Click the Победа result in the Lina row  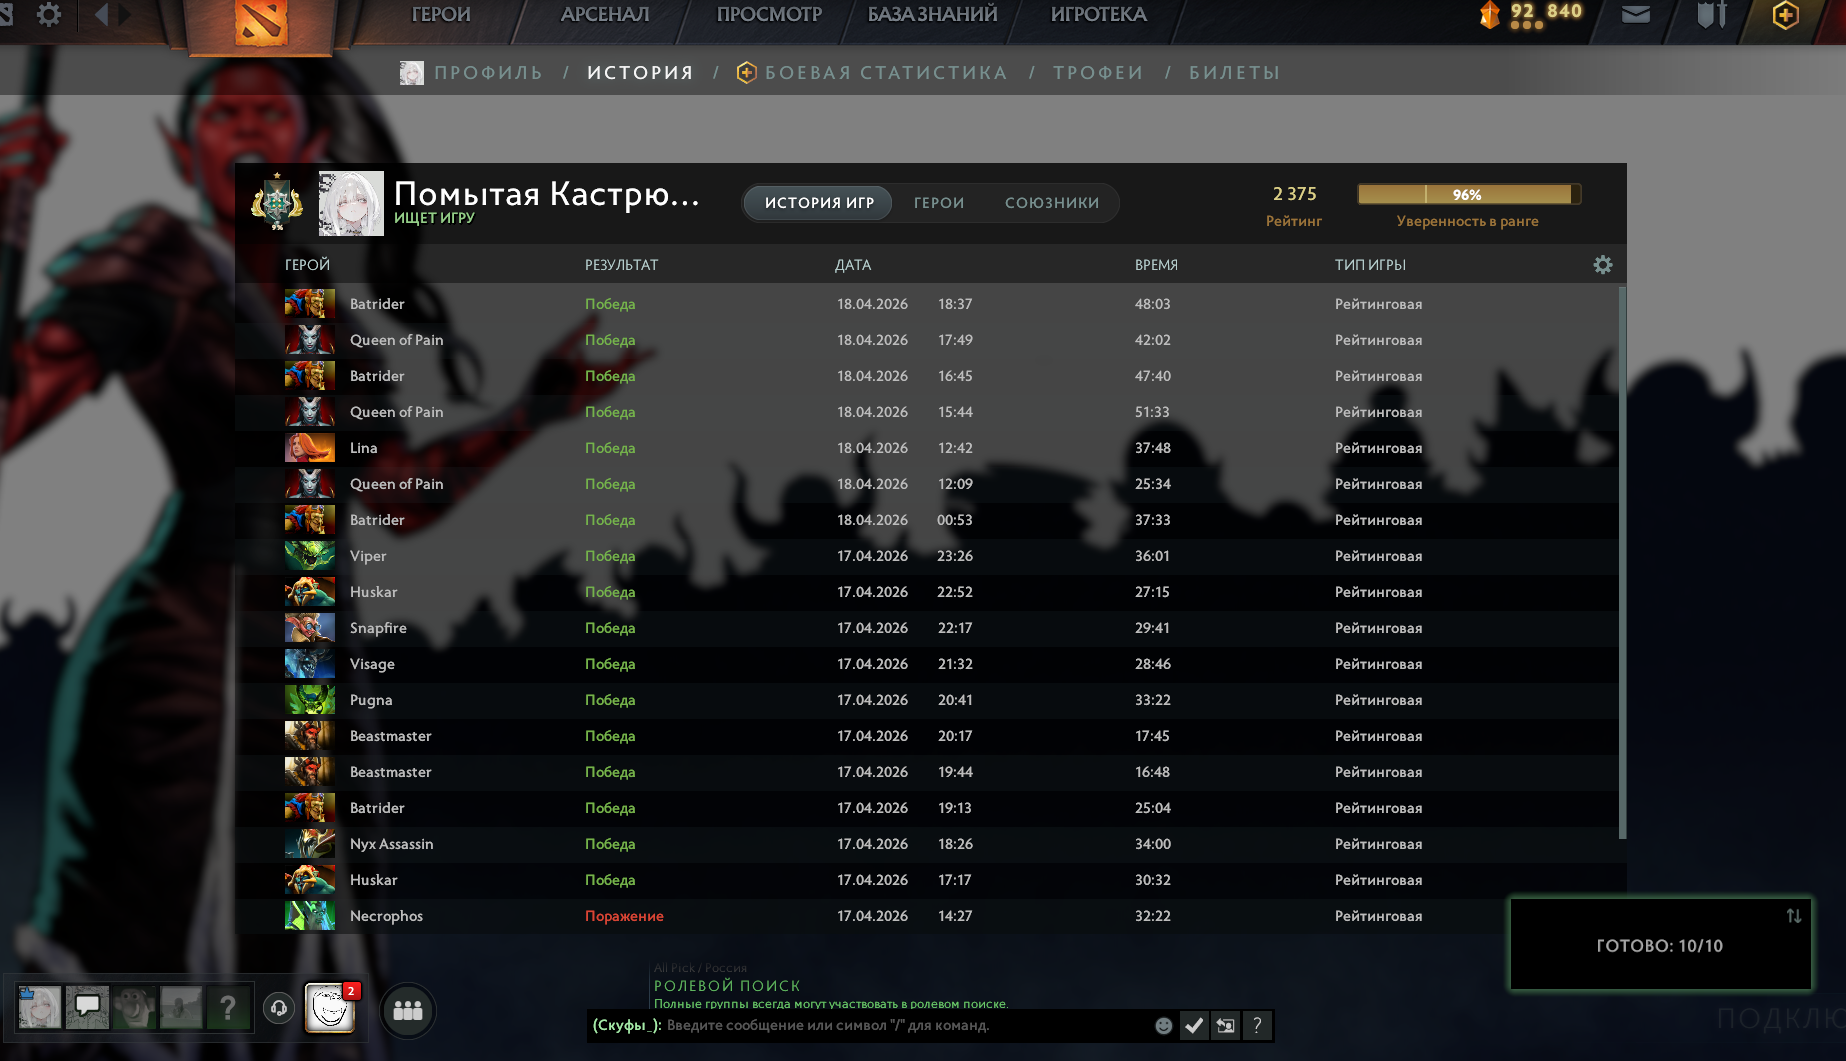coord(610,448)
